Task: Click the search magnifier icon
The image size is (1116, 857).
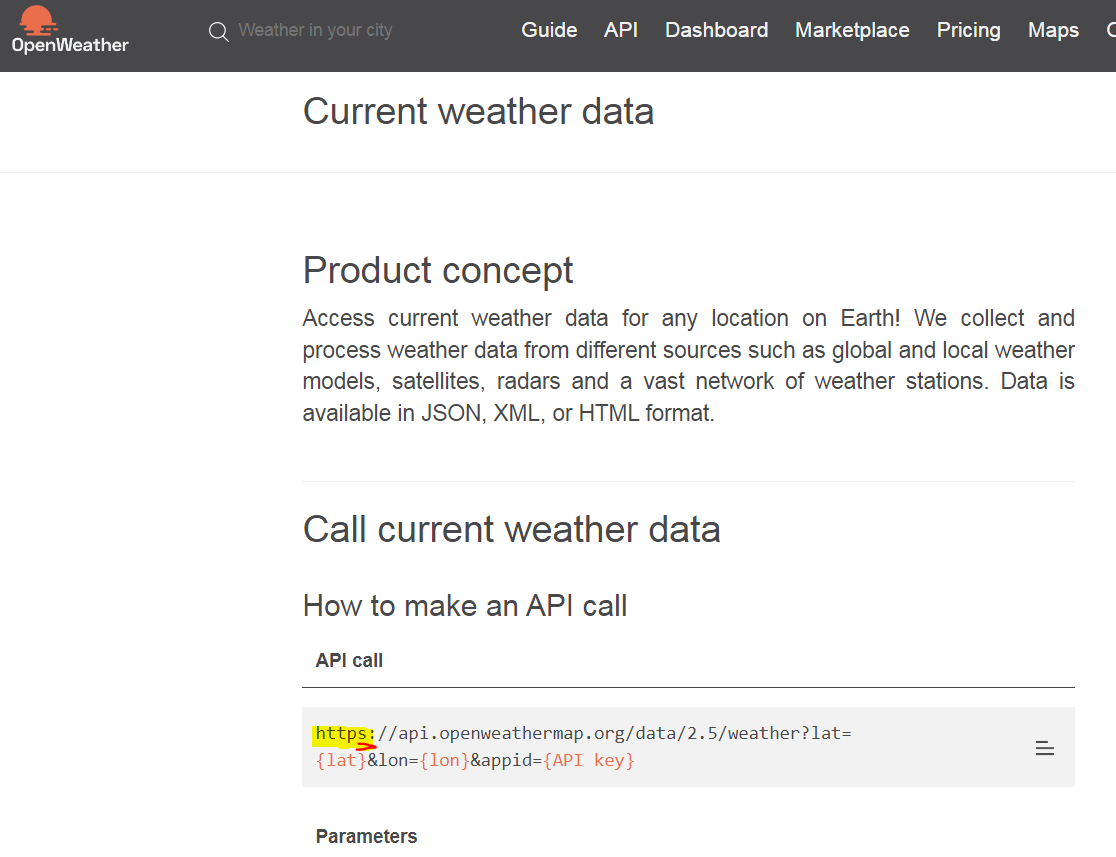Action: [x=219, y=32]
